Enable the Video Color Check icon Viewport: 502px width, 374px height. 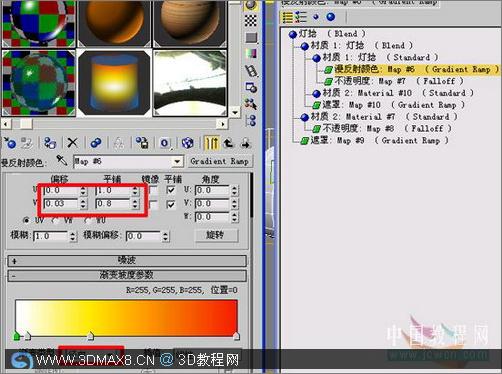tap(251, 53)
